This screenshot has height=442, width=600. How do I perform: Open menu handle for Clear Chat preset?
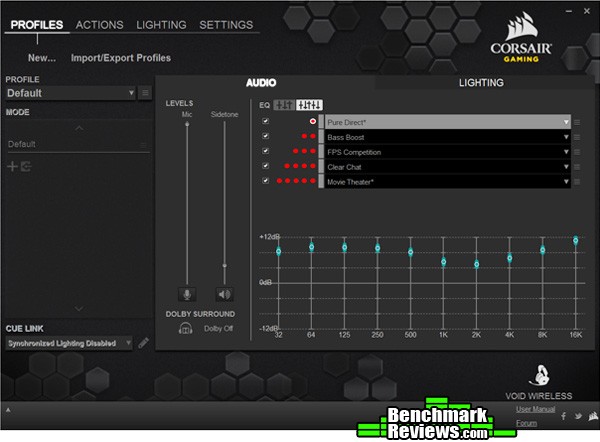[577, 167]
